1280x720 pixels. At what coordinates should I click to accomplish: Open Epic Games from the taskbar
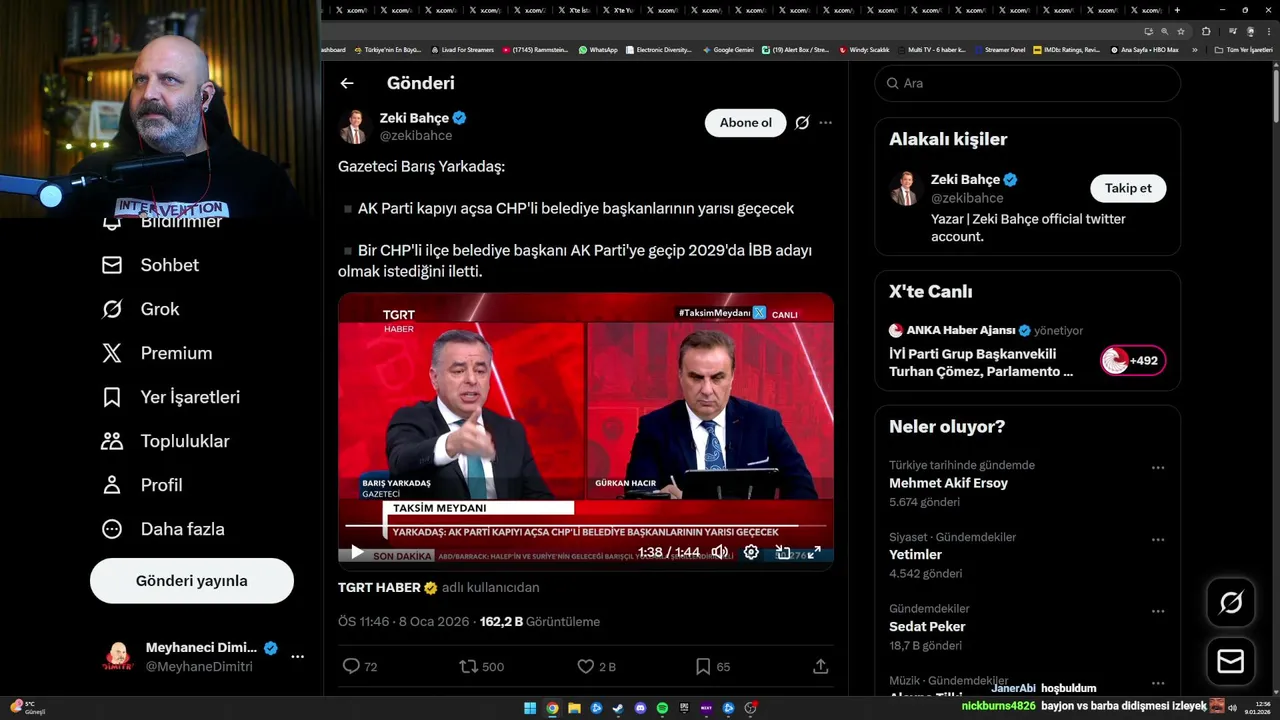(x=684, y=708)
